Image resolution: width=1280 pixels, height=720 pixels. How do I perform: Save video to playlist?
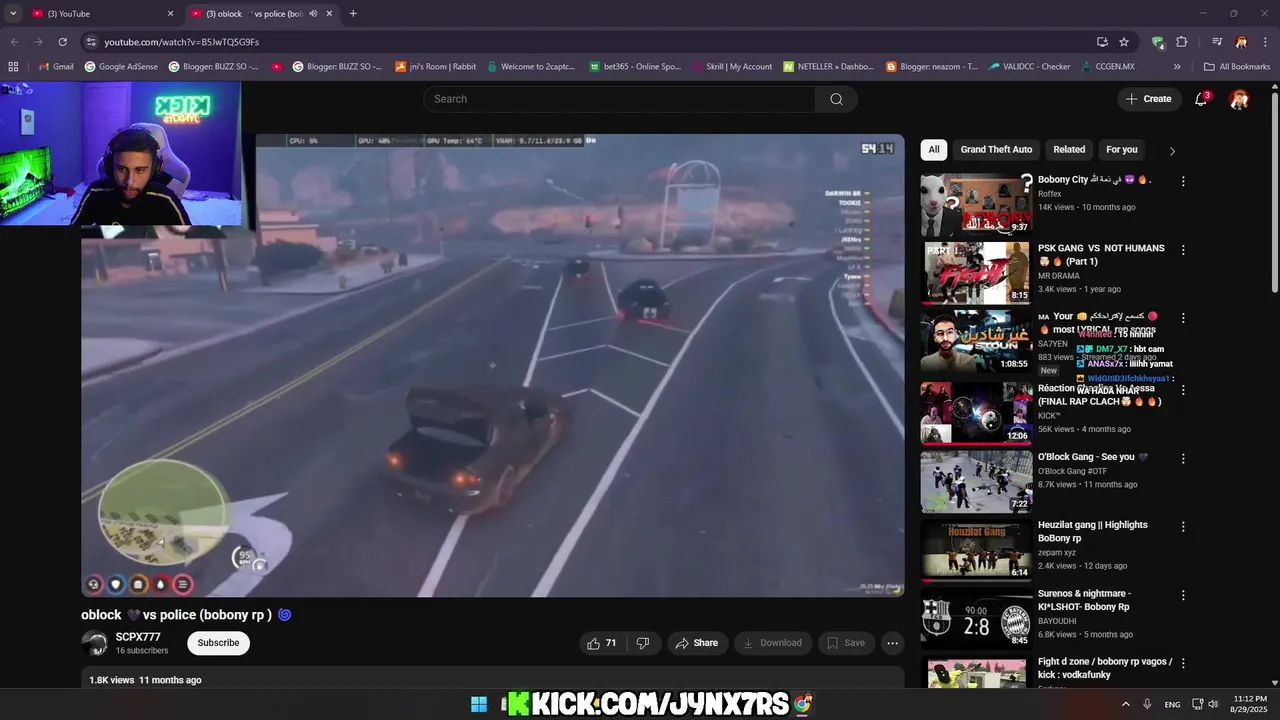click(846, 643)
